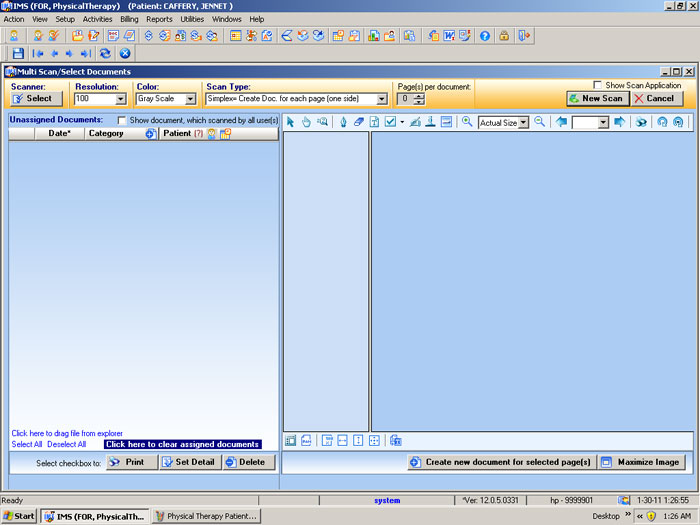This screenshot has width=700, height=525.
Task: Switch to Physical Therapy Patient taskbar window
Action: pos(206,517)
